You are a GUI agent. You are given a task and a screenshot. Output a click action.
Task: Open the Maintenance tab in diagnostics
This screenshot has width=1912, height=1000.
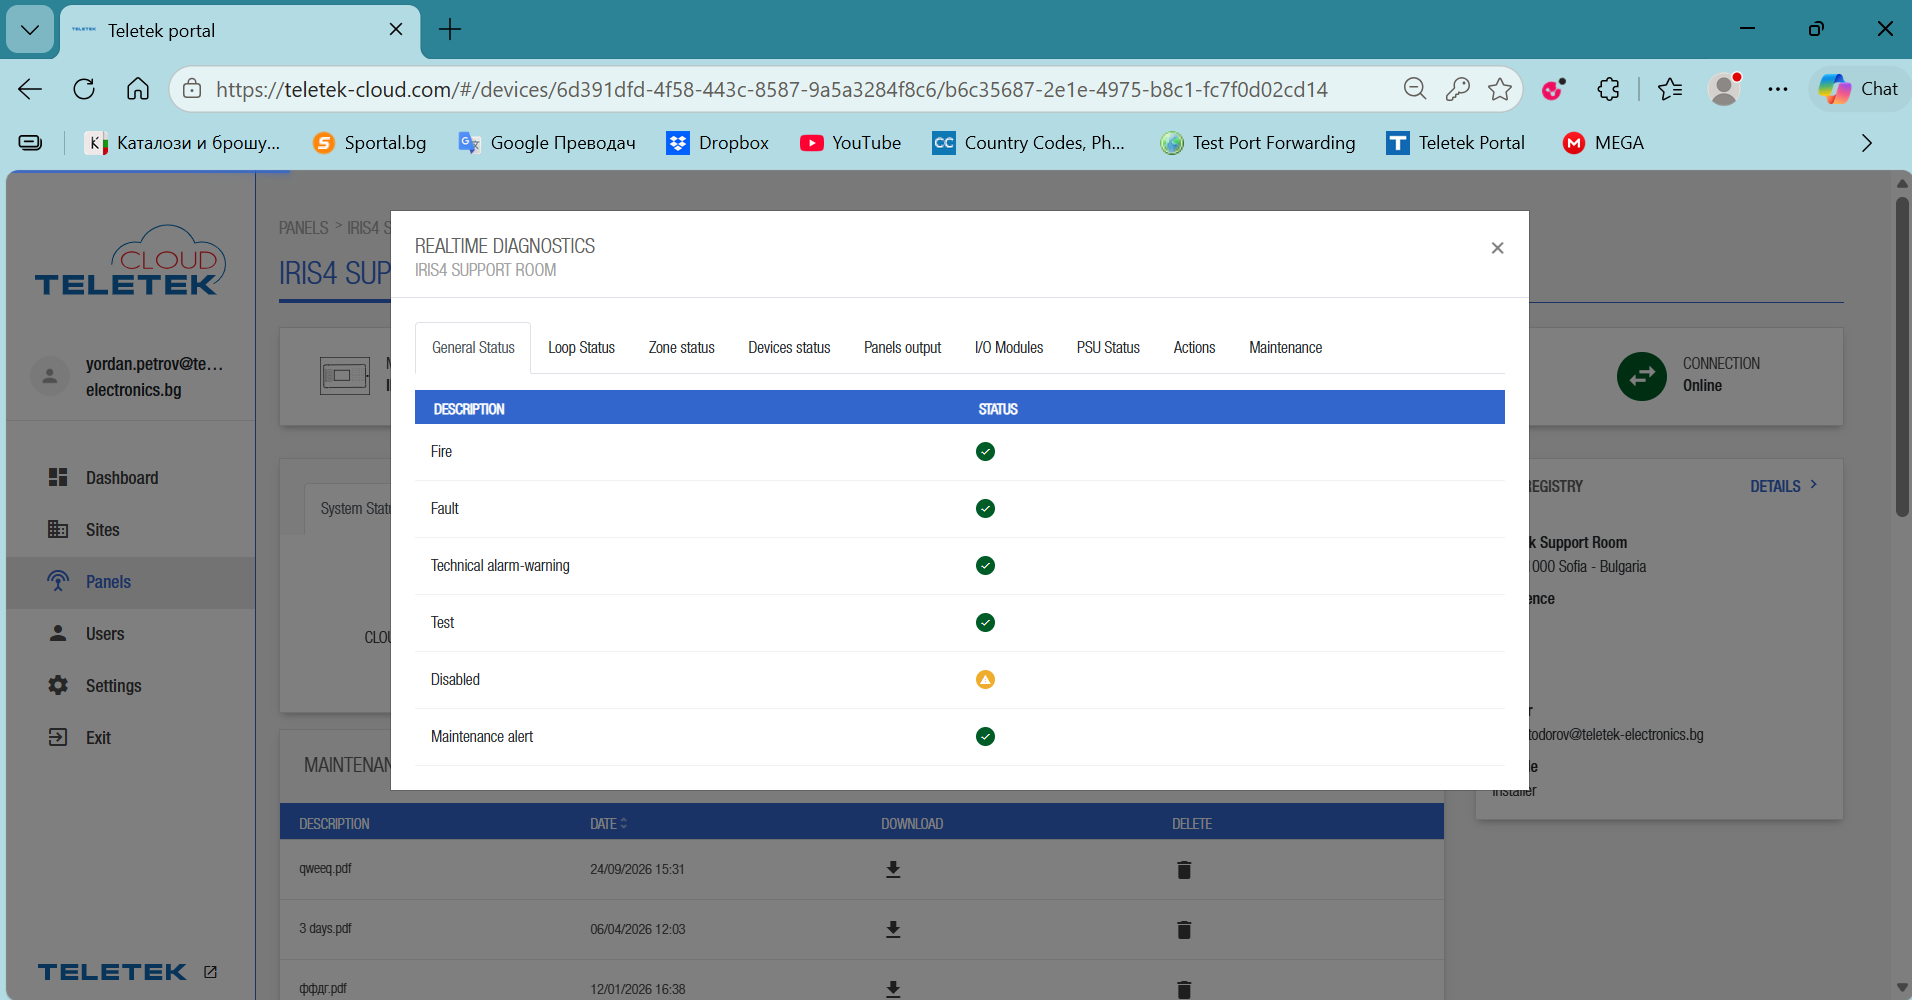coord(1285,348)
